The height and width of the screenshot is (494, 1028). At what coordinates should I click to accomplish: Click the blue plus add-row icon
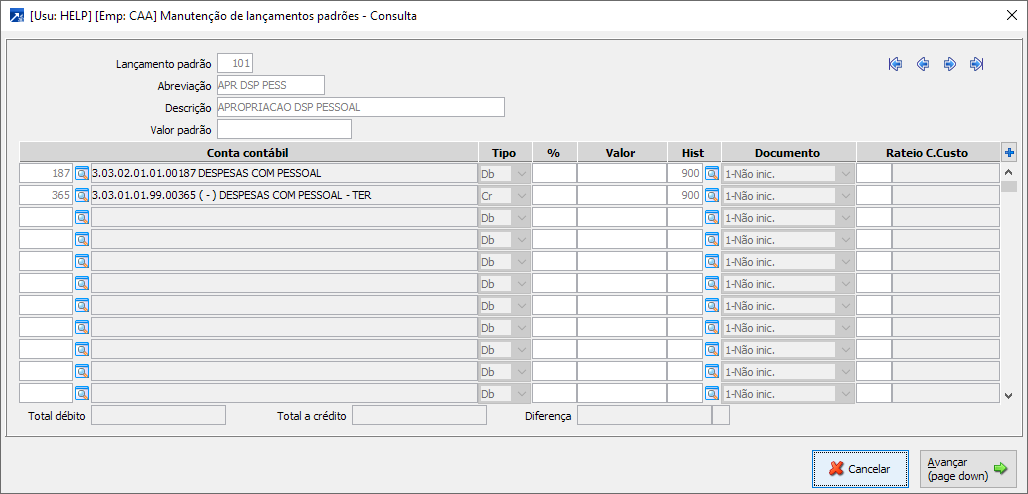pyautogui.click(x=1009, y=153)
